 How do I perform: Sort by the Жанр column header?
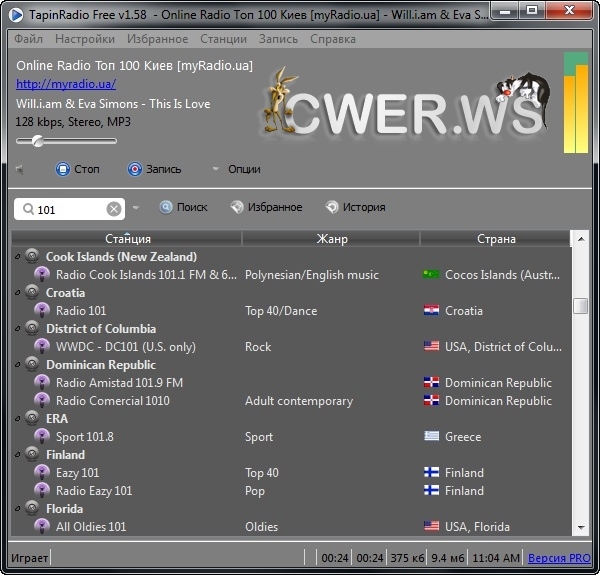(331, 239)
